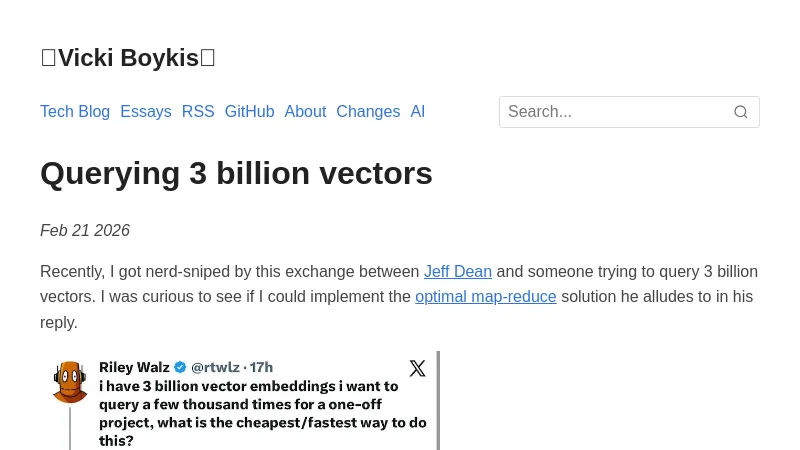Image resolution: width=800 pixels, height=450 pixels.
Task: Click the Riley Walz name in tweet
Action: pyautogui.click(x=134, y=367)
